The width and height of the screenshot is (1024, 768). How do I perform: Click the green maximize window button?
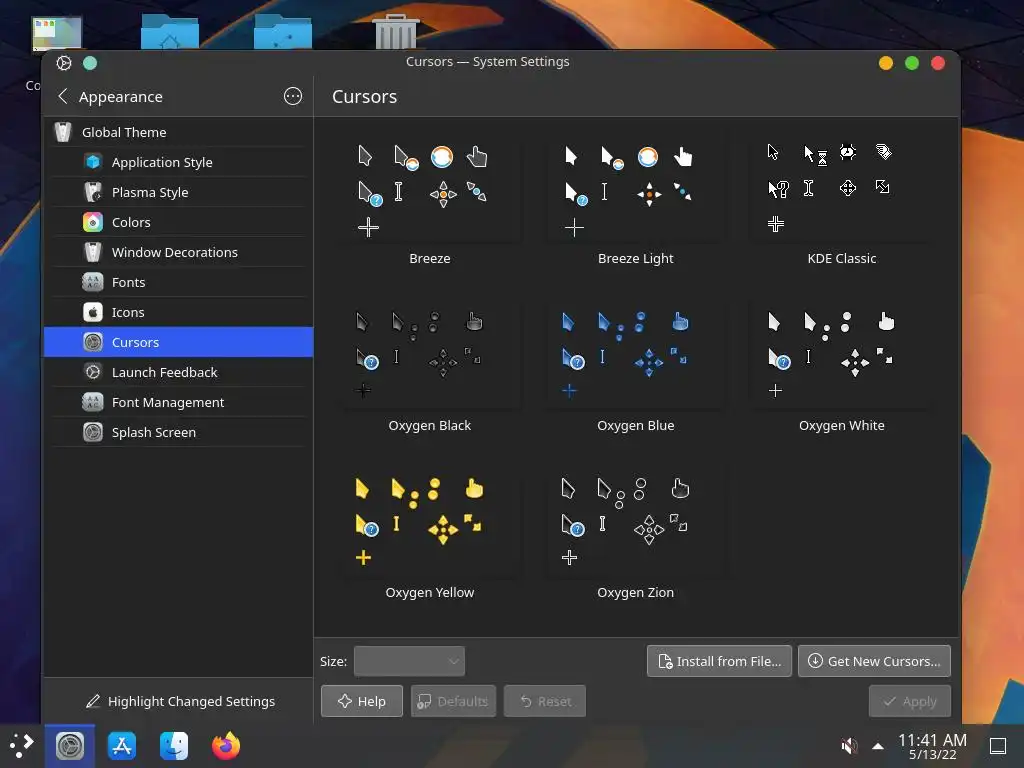[912, 63]
